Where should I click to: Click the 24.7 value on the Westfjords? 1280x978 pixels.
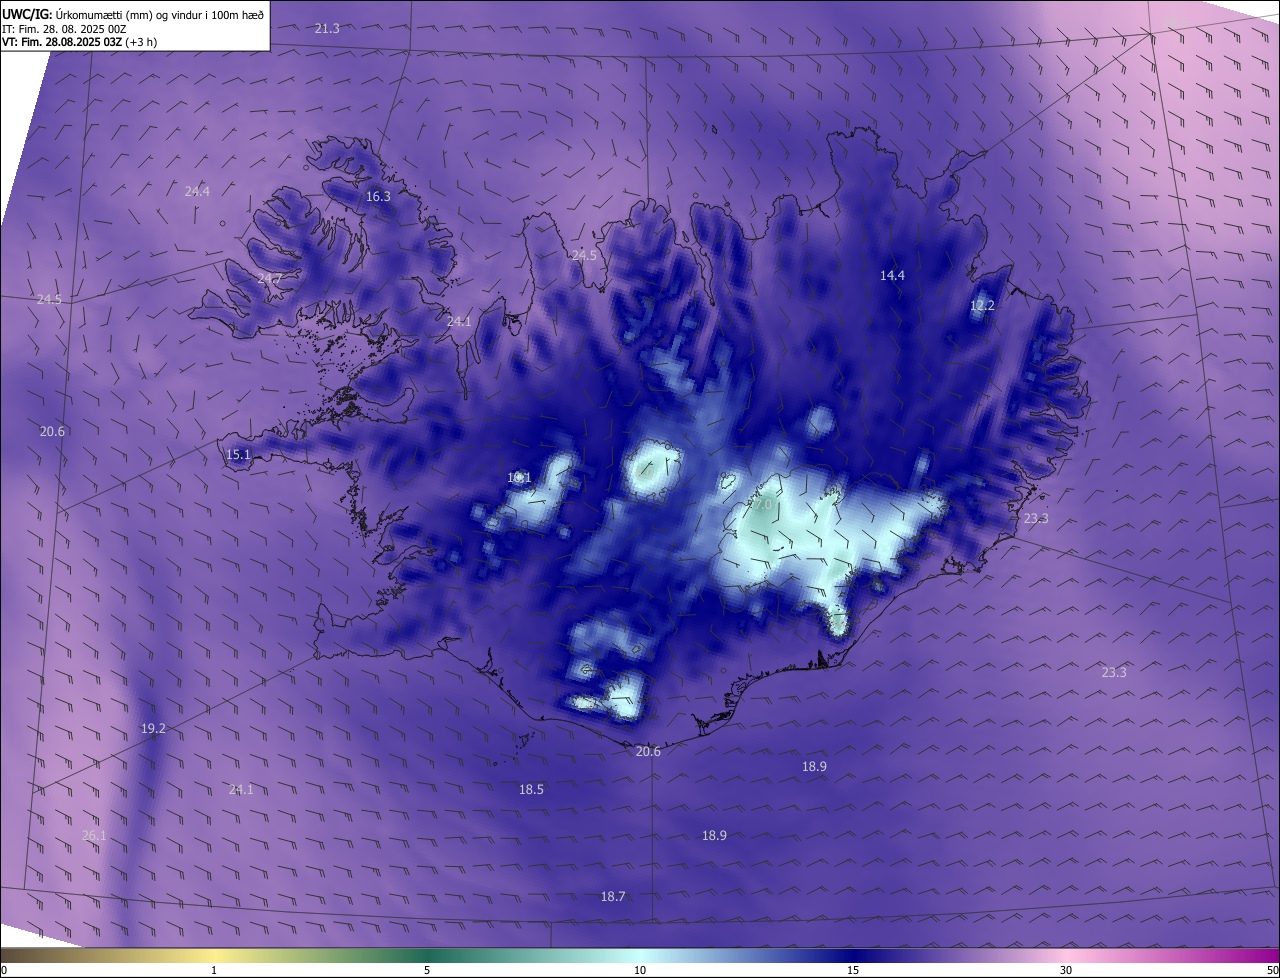(x=269, y=278)
